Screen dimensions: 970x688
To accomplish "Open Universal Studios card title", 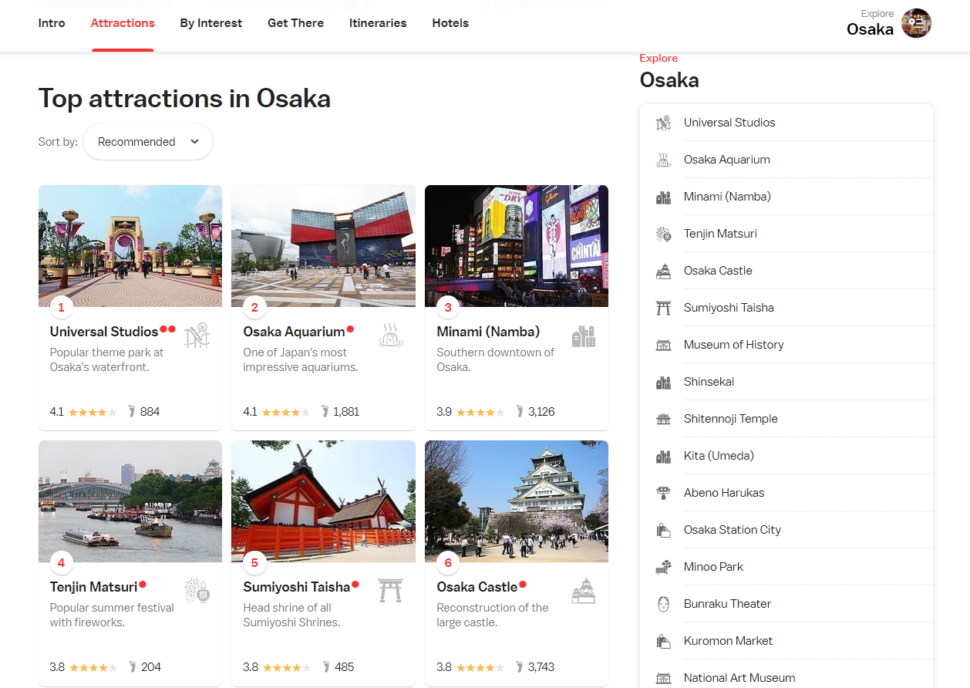I will 104,332.
